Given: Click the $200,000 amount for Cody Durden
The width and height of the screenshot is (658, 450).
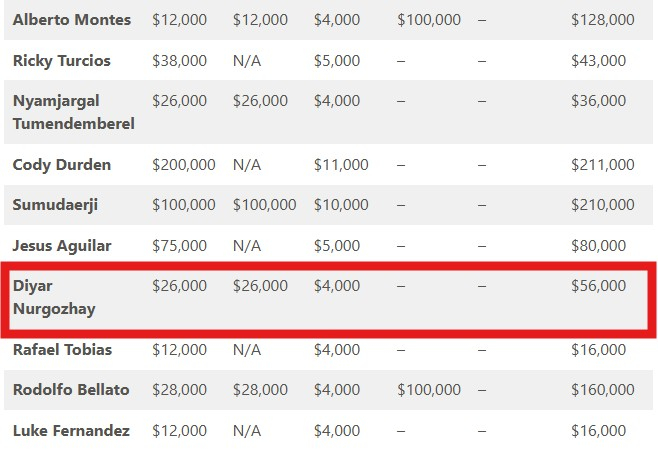Looking at the screenshot, I should 183,164.
